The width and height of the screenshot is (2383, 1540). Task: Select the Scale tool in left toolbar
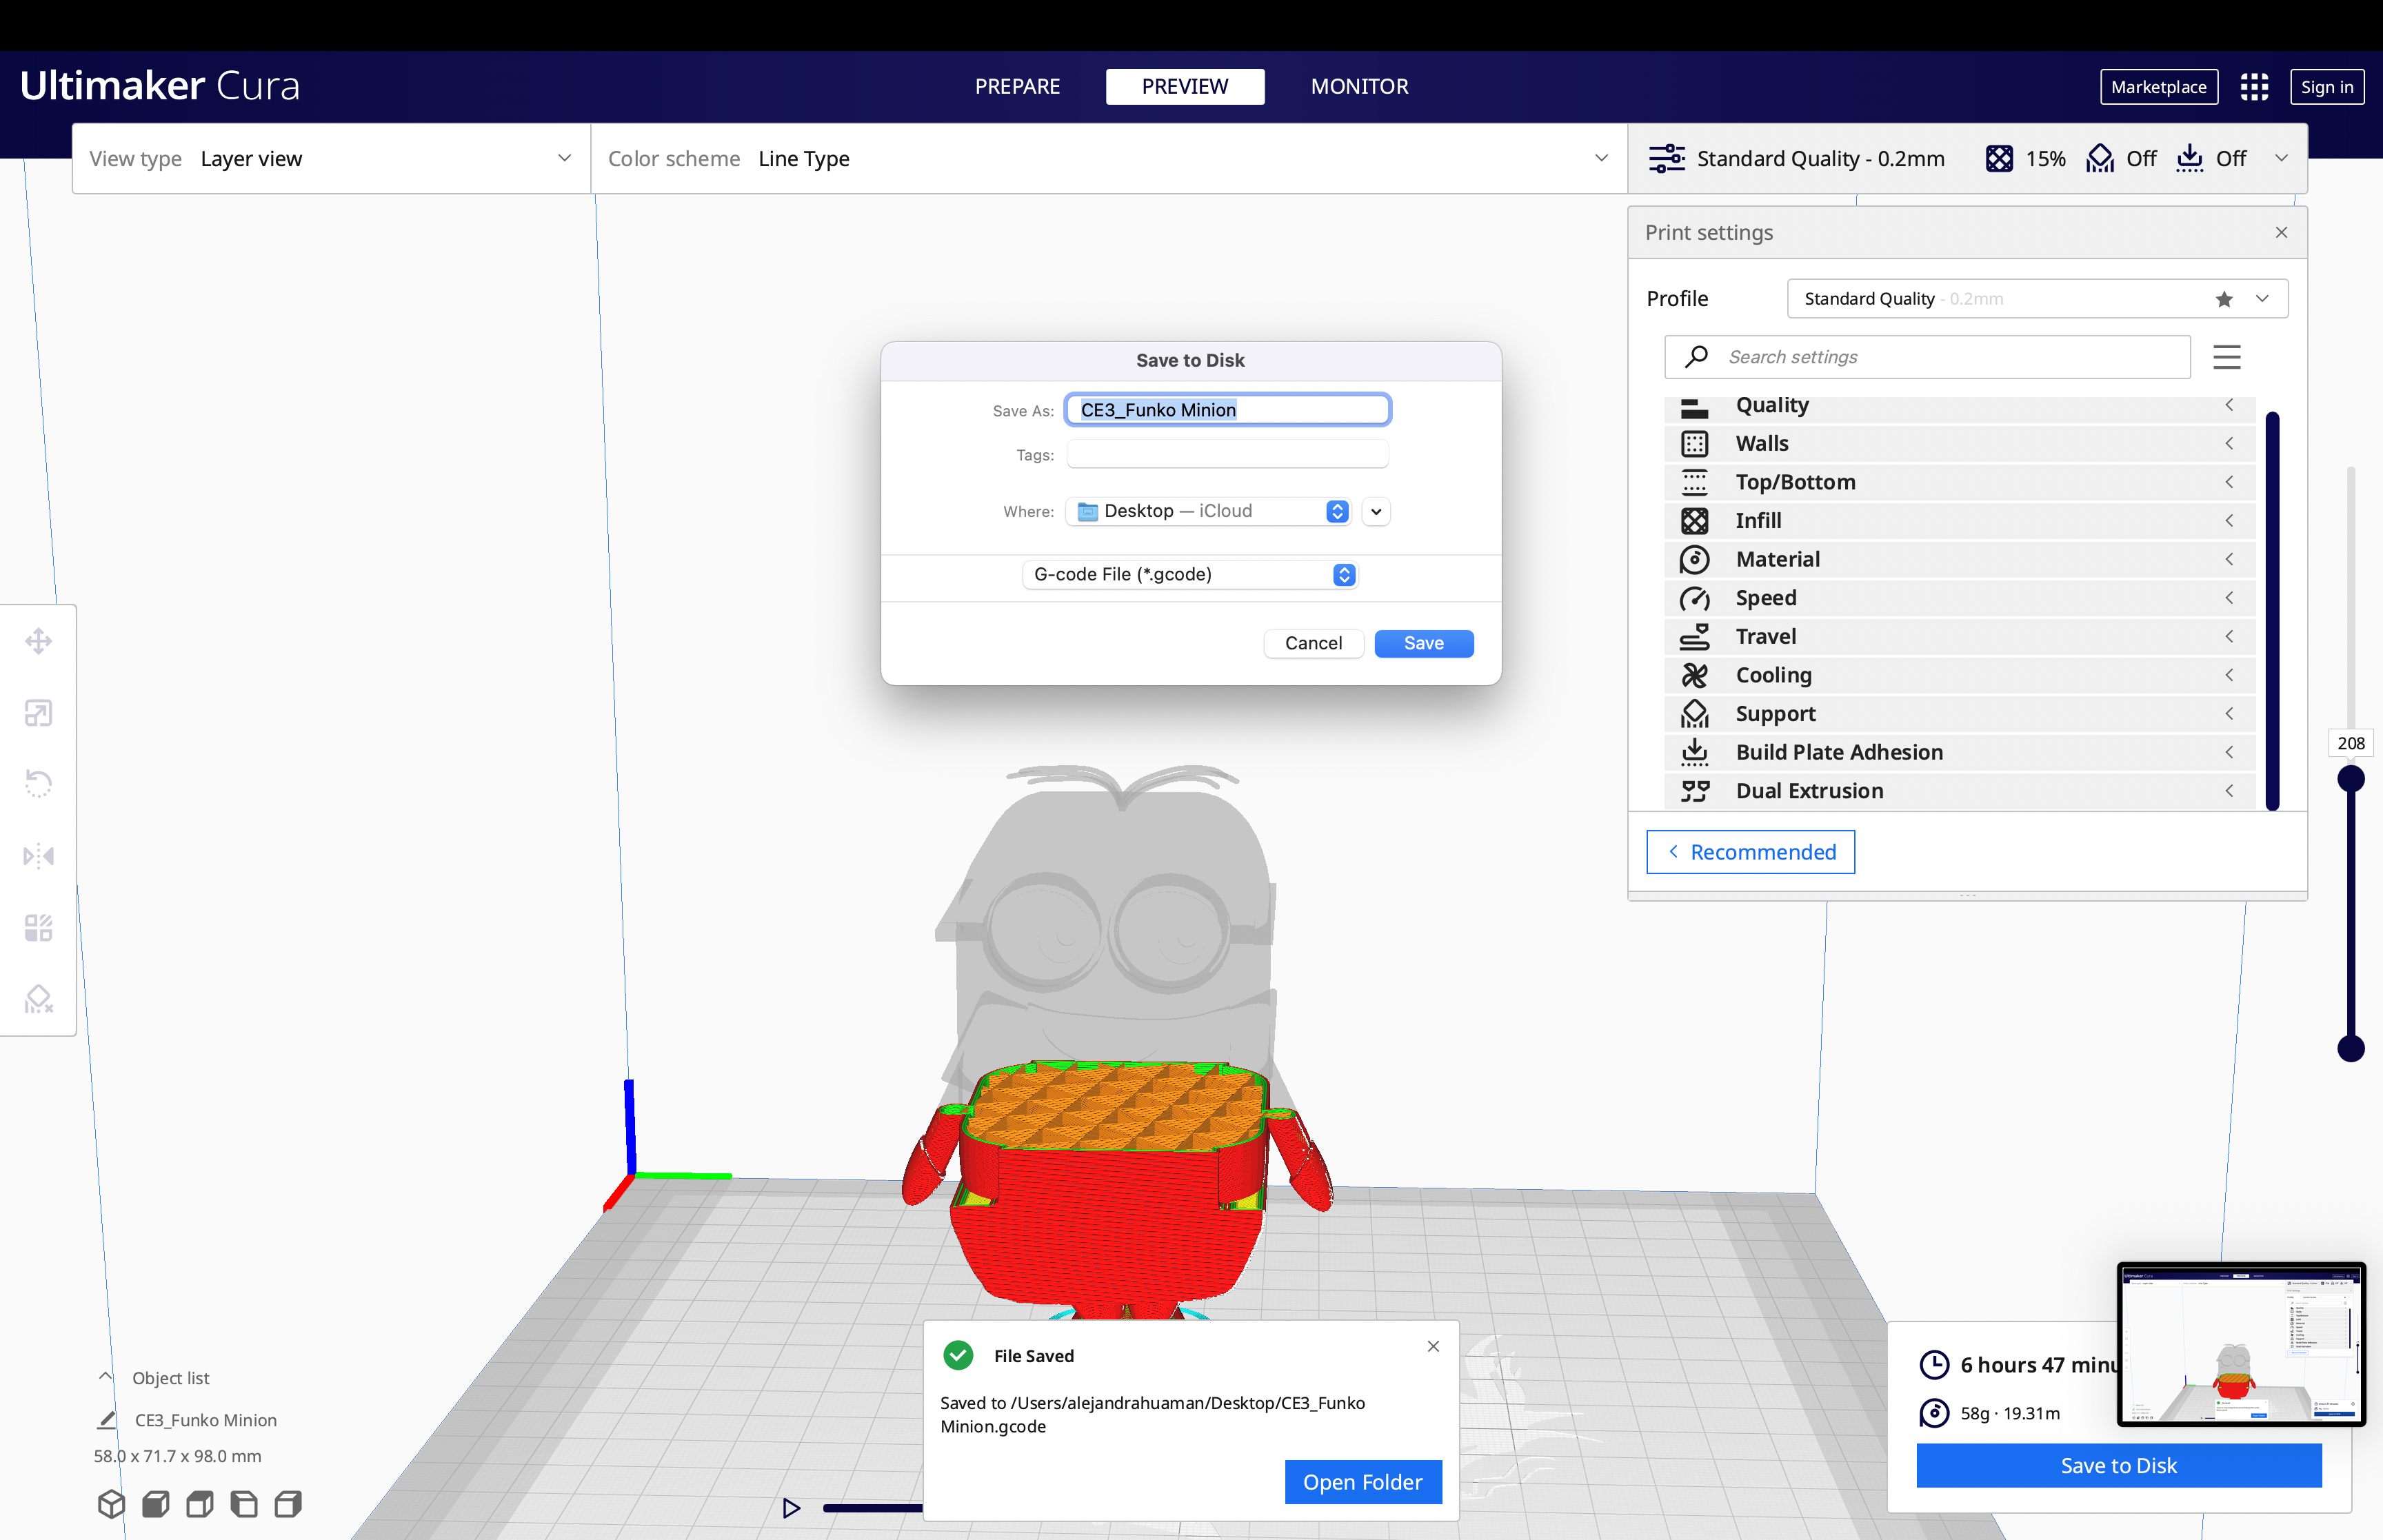(x=38, y=713)
